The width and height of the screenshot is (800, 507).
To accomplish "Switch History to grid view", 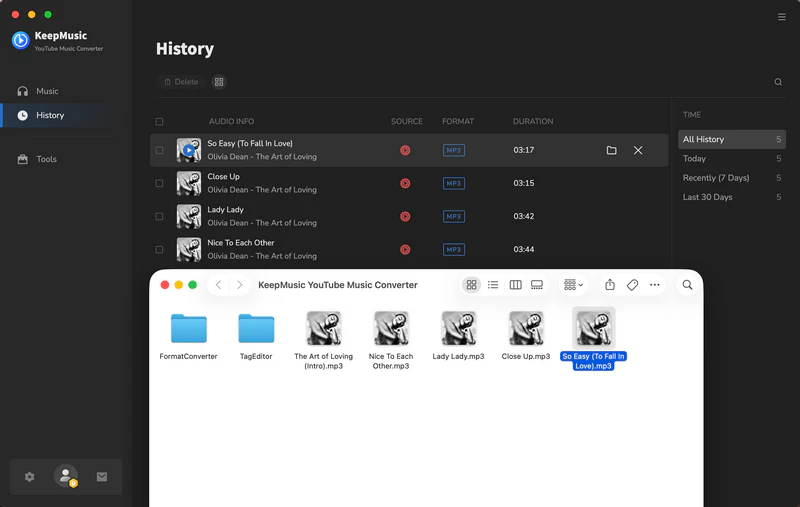I will 219,82.
